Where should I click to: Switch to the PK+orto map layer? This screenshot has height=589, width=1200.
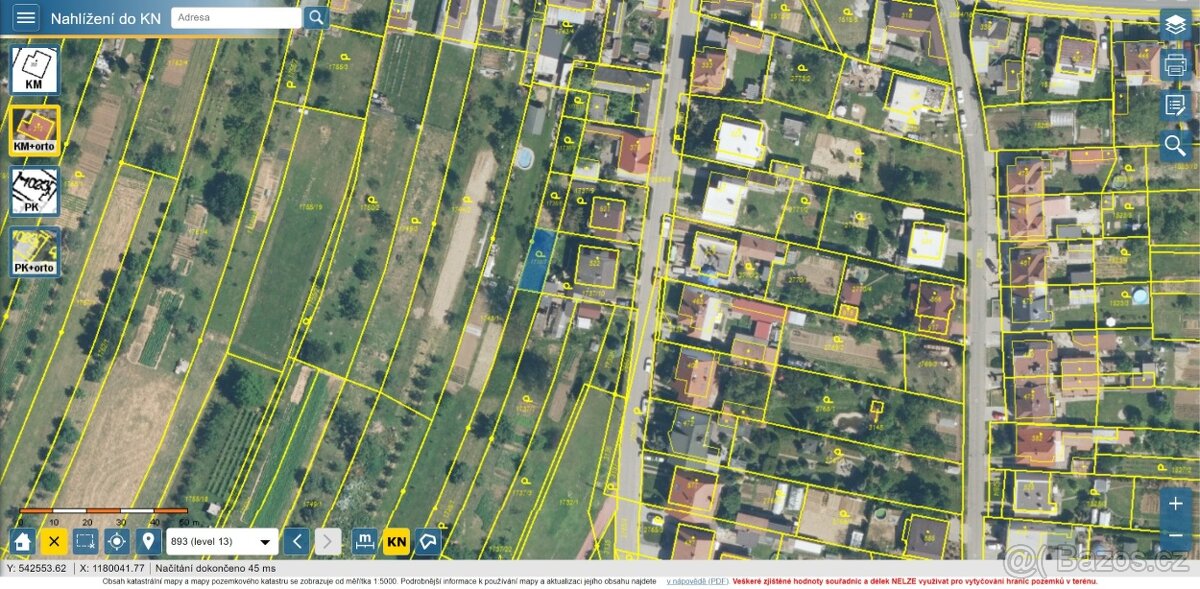35,252
